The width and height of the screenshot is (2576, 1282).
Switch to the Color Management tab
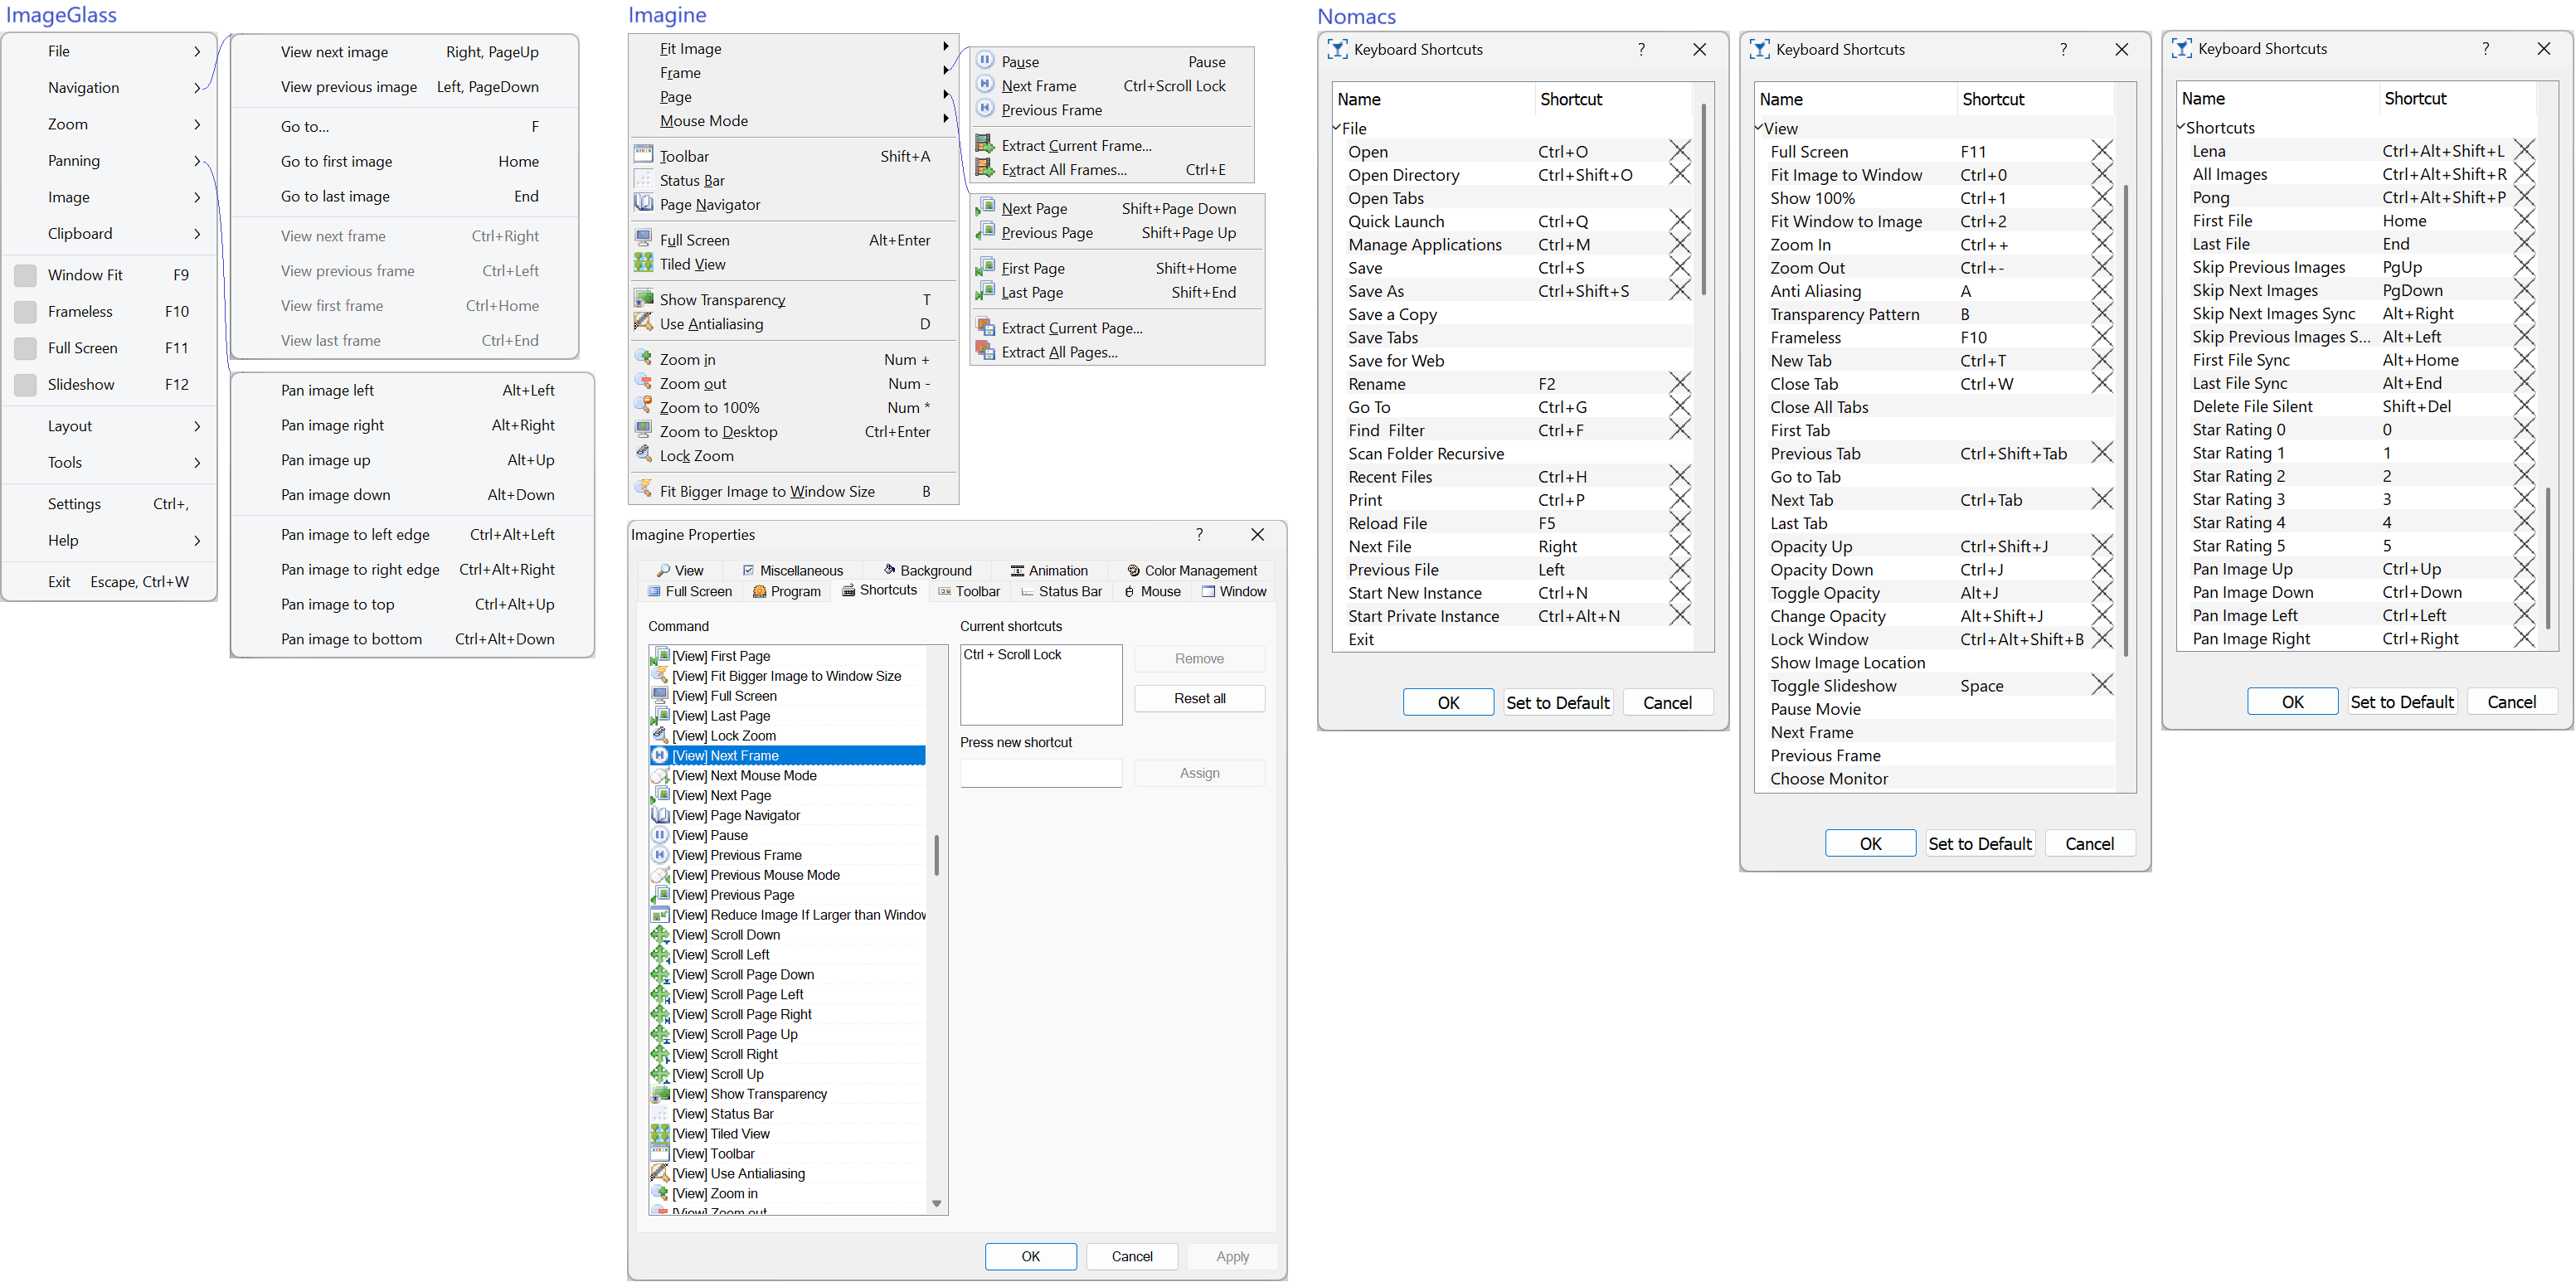1191,570
